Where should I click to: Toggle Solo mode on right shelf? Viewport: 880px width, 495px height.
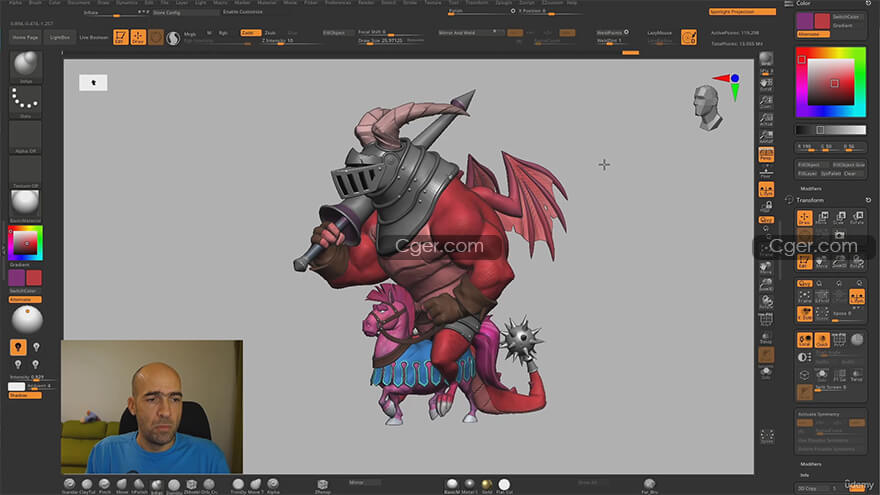766,373
